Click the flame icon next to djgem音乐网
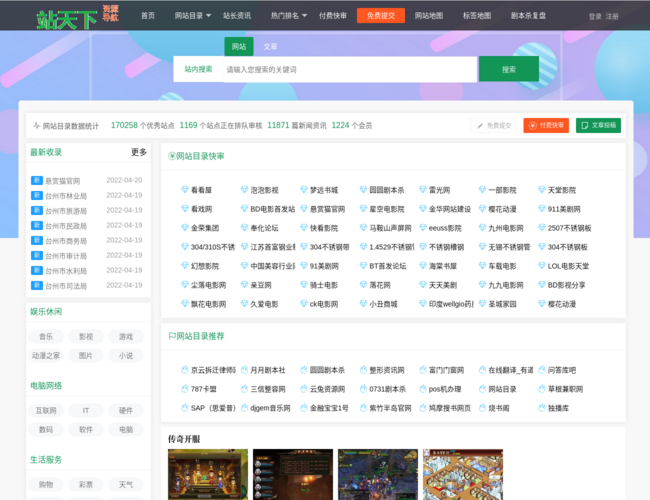Viewport: 650px width, 500px height. (244, 408)
